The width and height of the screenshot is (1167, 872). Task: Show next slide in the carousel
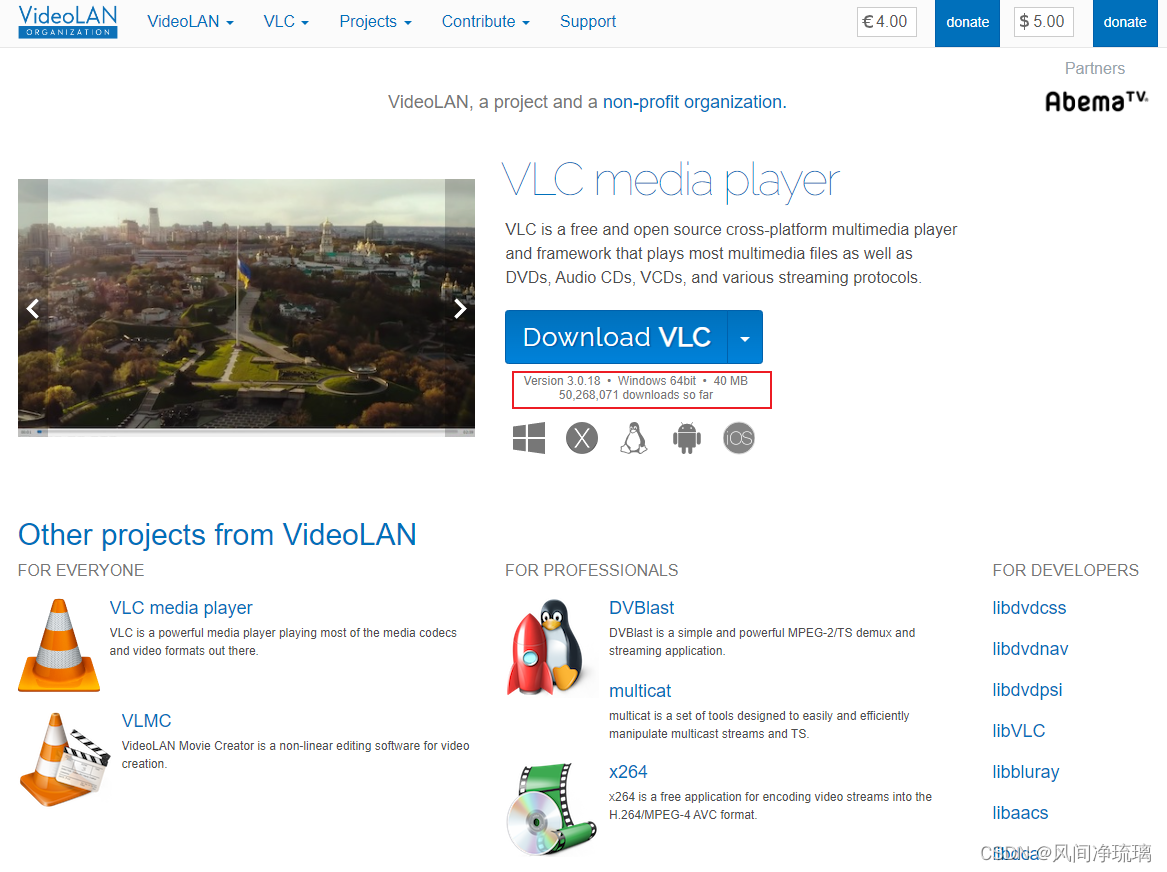point(460,308)
